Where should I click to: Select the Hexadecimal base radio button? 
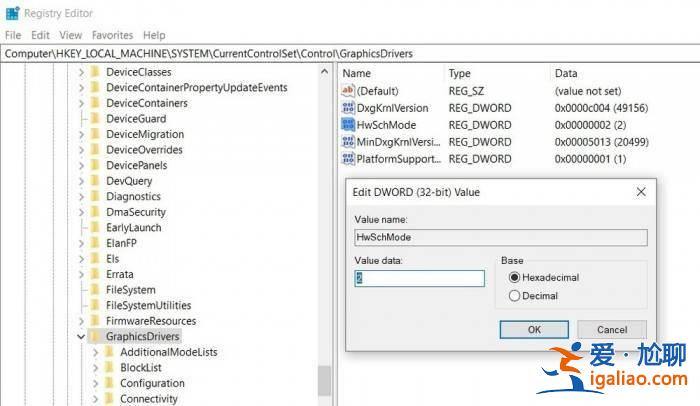(514, 277)
